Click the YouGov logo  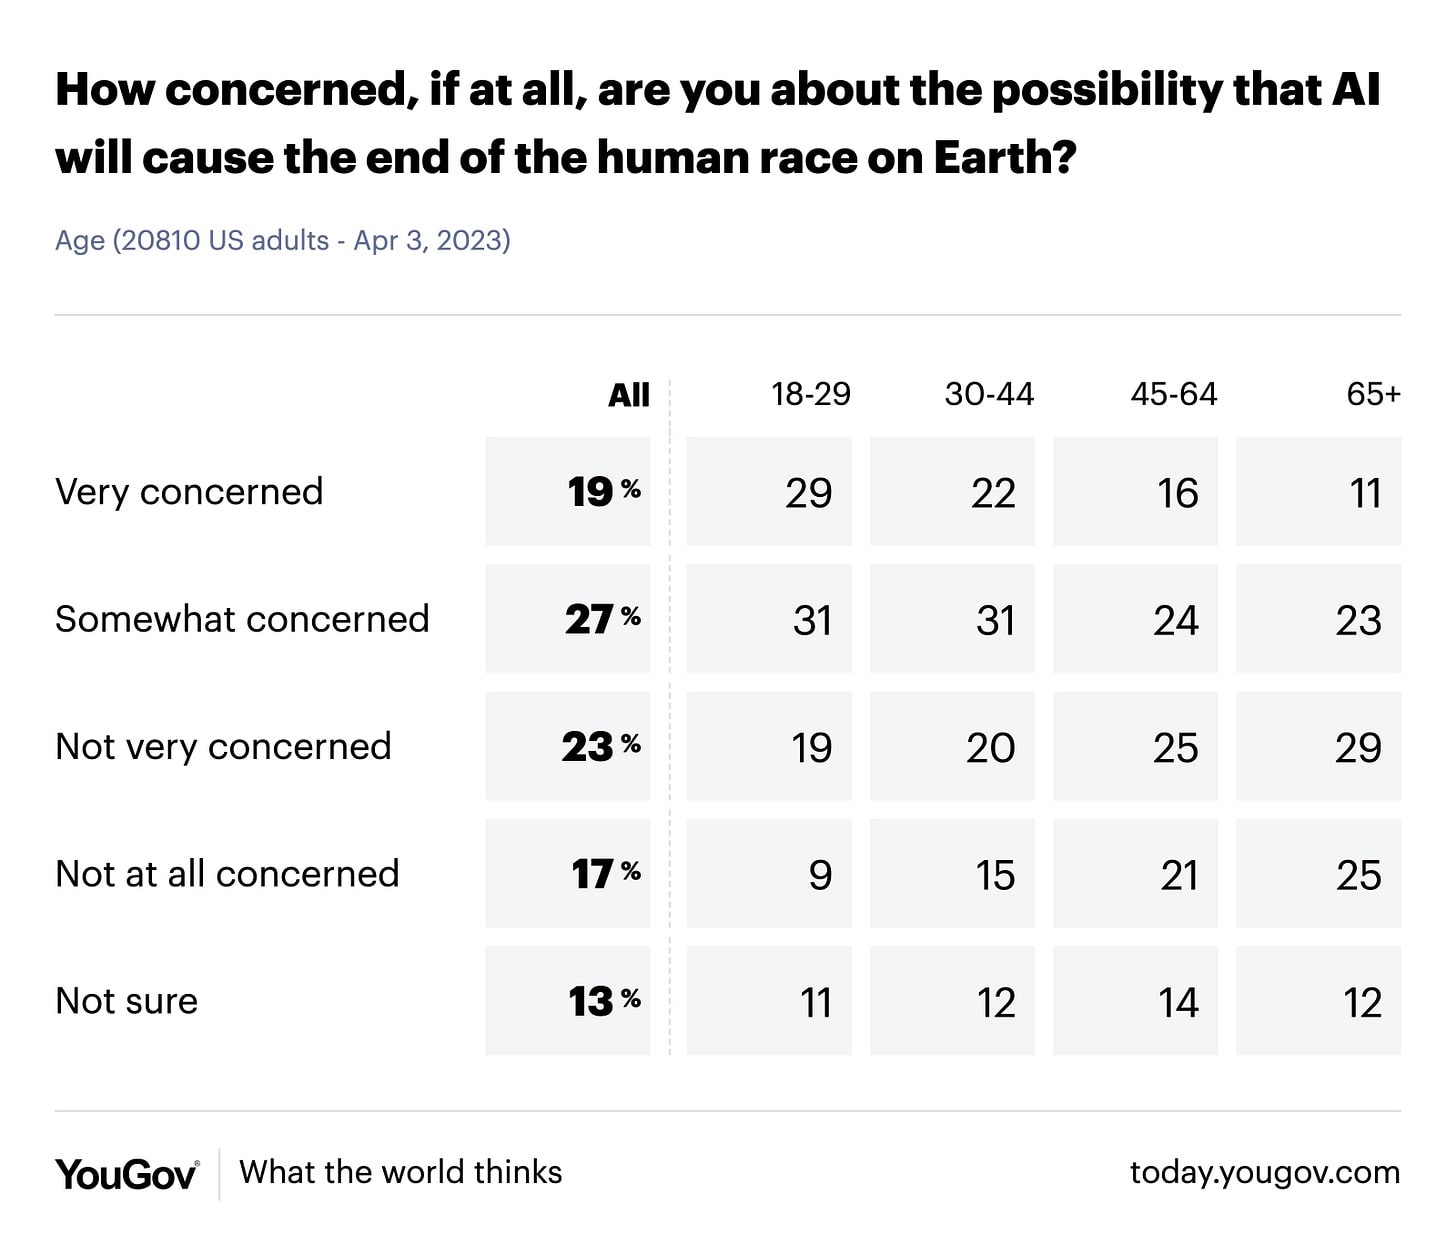pos(127,1173)
